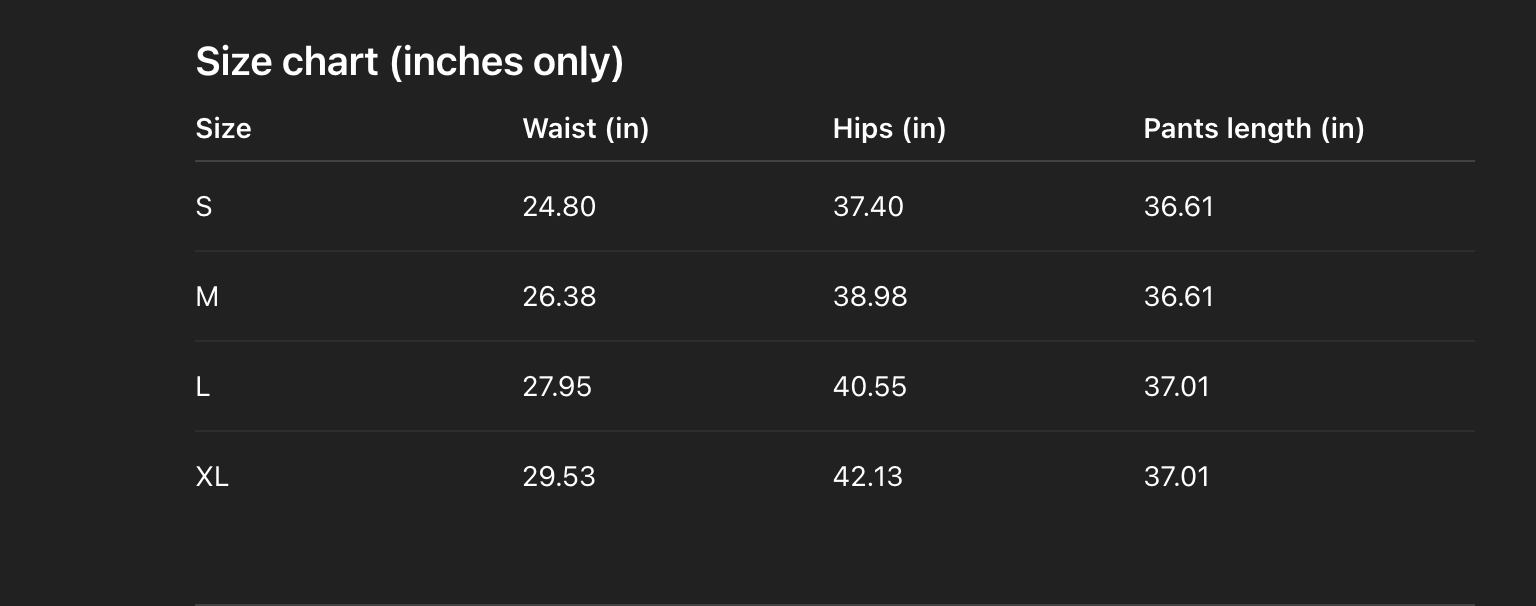Image resolution: width=1536 pixels, height=606 pixels.
Task: Click the "Size chart (inches only)" heading
Action: 409,62
